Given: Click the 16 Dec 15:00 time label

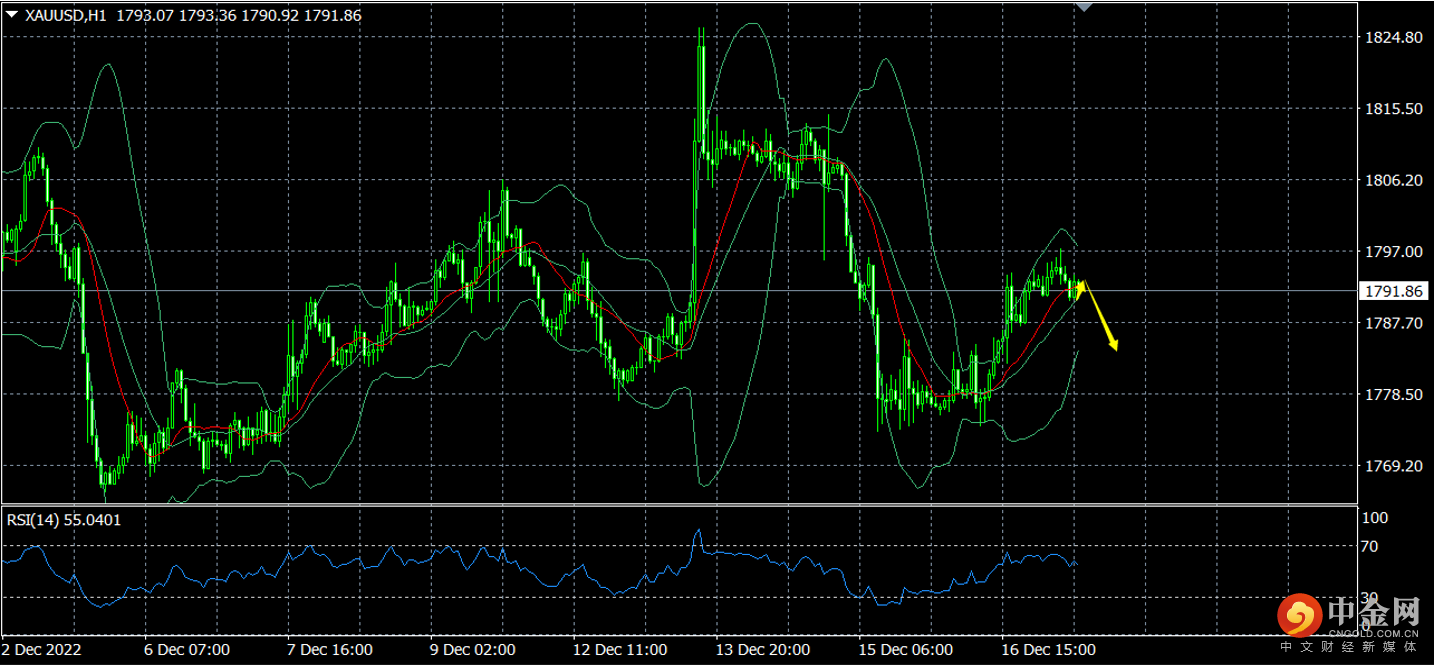Looking at the screenshot, I should pos(1047,650).
